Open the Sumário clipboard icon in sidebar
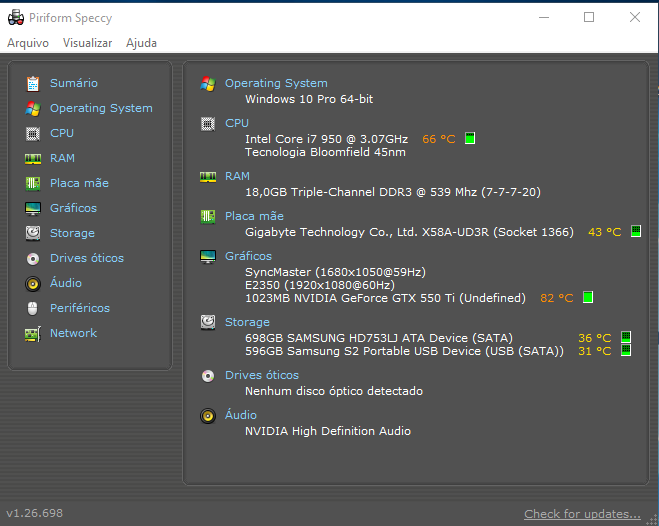The image size is (659, 526). tap(33, 84)
